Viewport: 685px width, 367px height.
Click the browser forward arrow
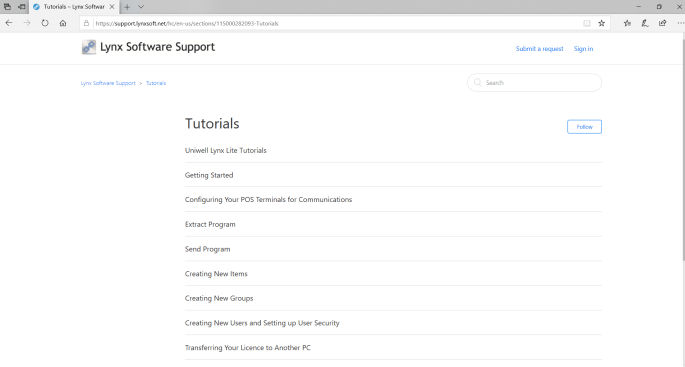(27, 23)
